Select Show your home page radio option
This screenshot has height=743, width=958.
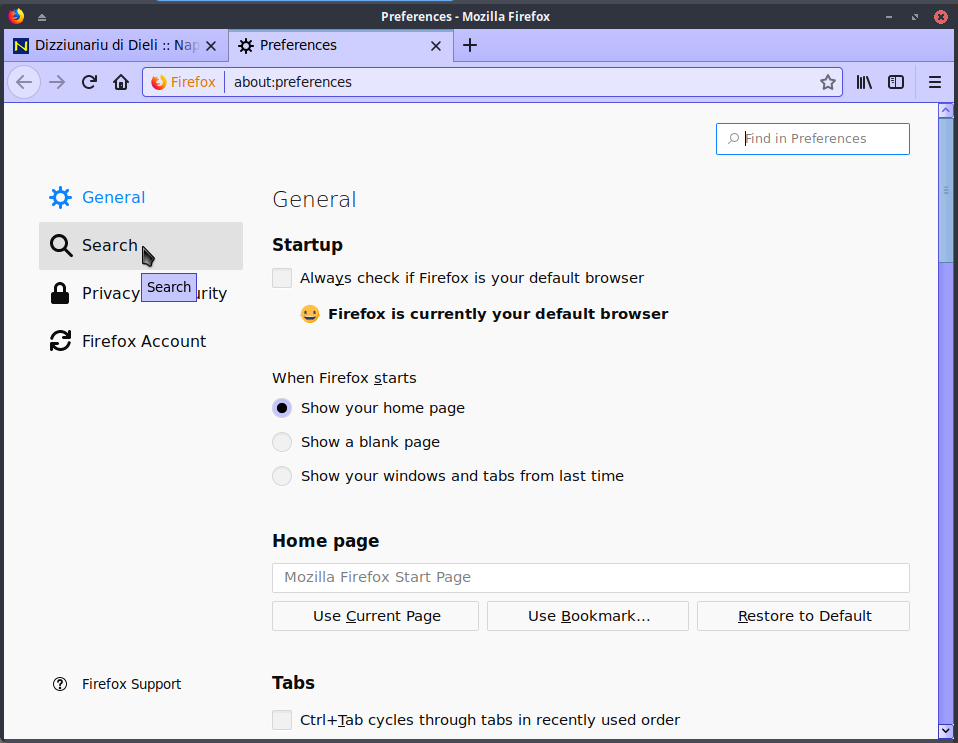pyautogui.click(x=282, y=408)
